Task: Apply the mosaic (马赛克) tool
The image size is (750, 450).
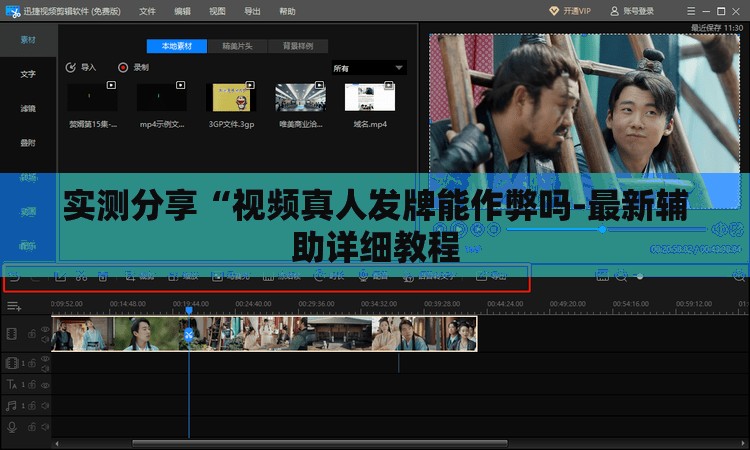Action: [231, 276]
